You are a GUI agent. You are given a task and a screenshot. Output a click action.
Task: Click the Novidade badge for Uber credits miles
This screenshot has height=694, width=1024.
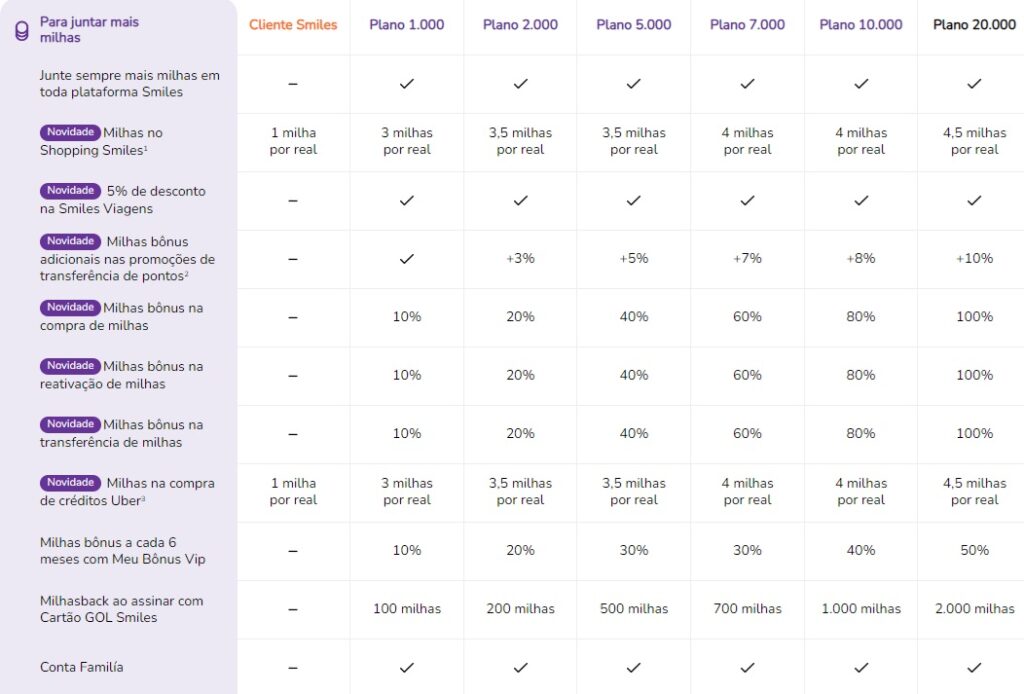pyautogui.click(x=70, y=482)
